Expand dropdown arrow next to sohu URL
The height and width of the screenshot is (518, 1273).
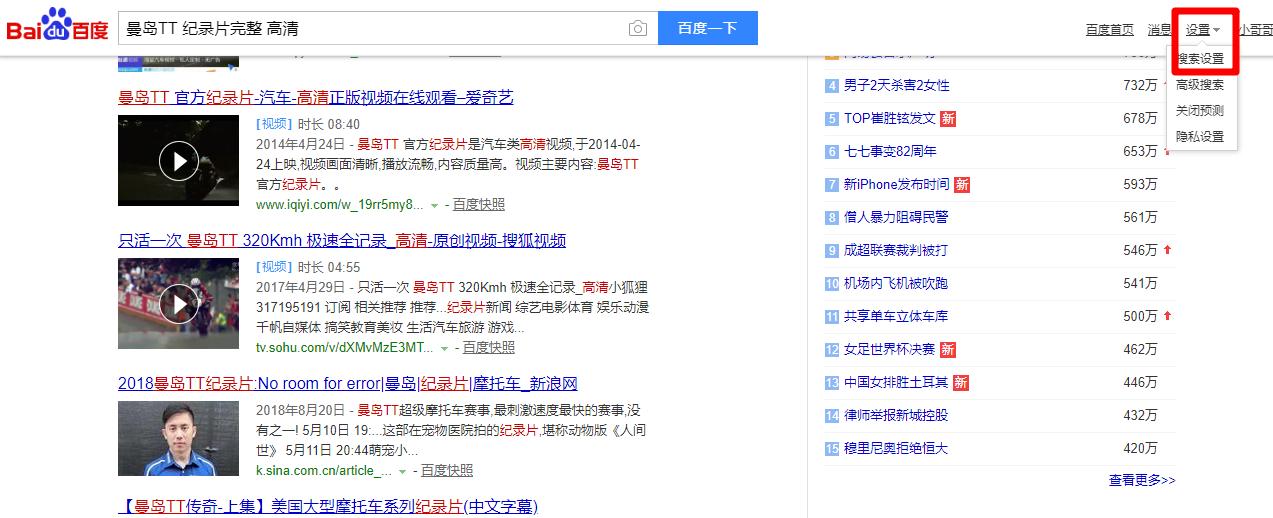[x=445, y=348]
